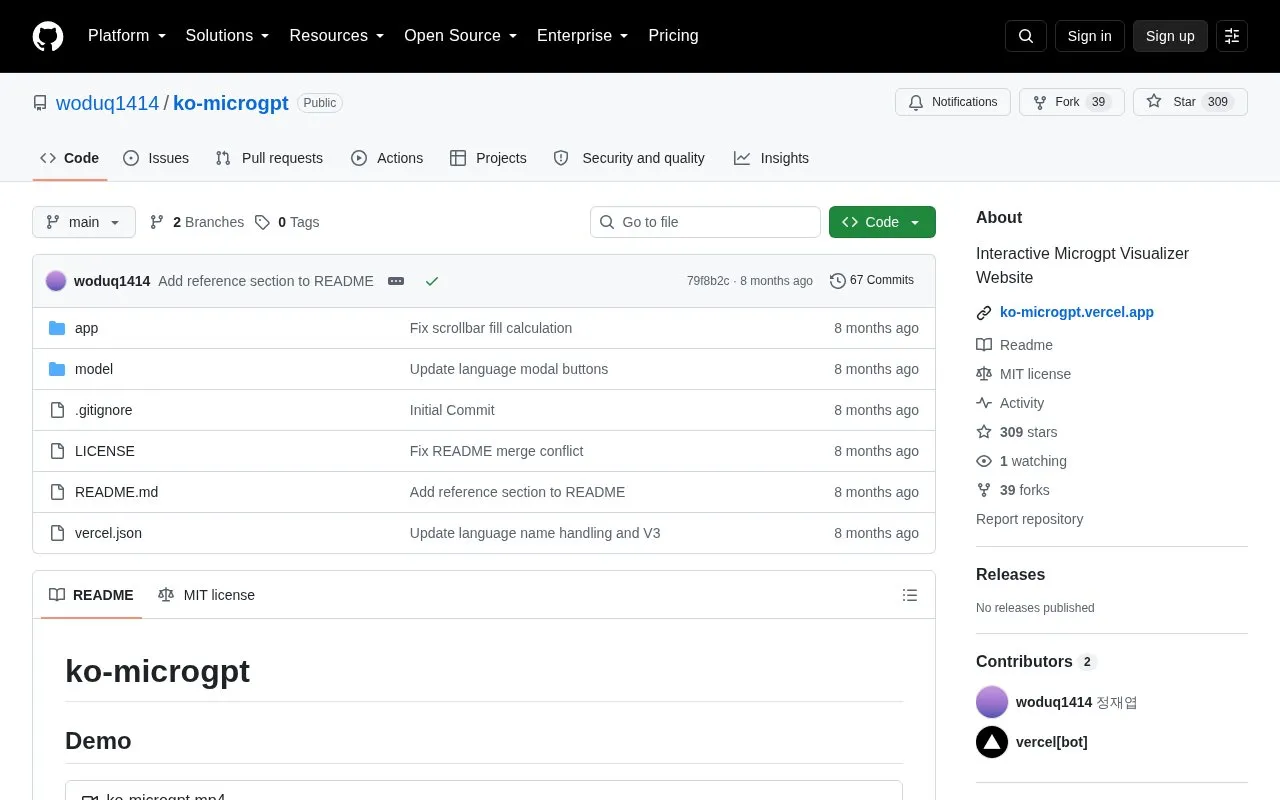Click the Notifications bell button
The width and height of the screenshot is (1280, 800).
coord(953,102)
